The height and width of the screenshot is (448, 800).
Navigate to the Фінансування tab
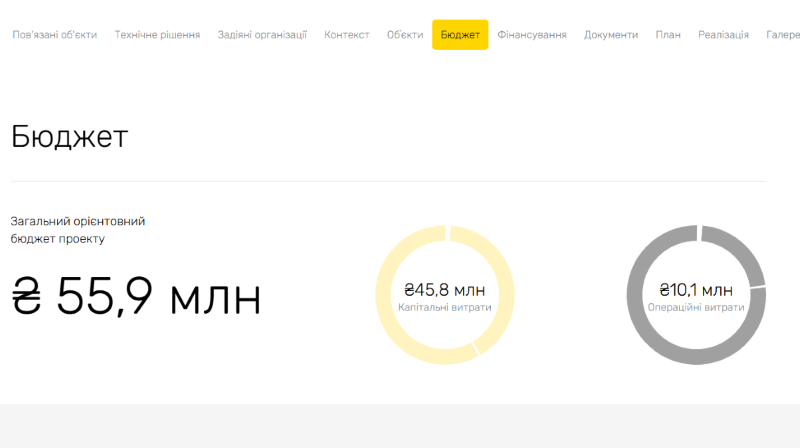[532, 34]
